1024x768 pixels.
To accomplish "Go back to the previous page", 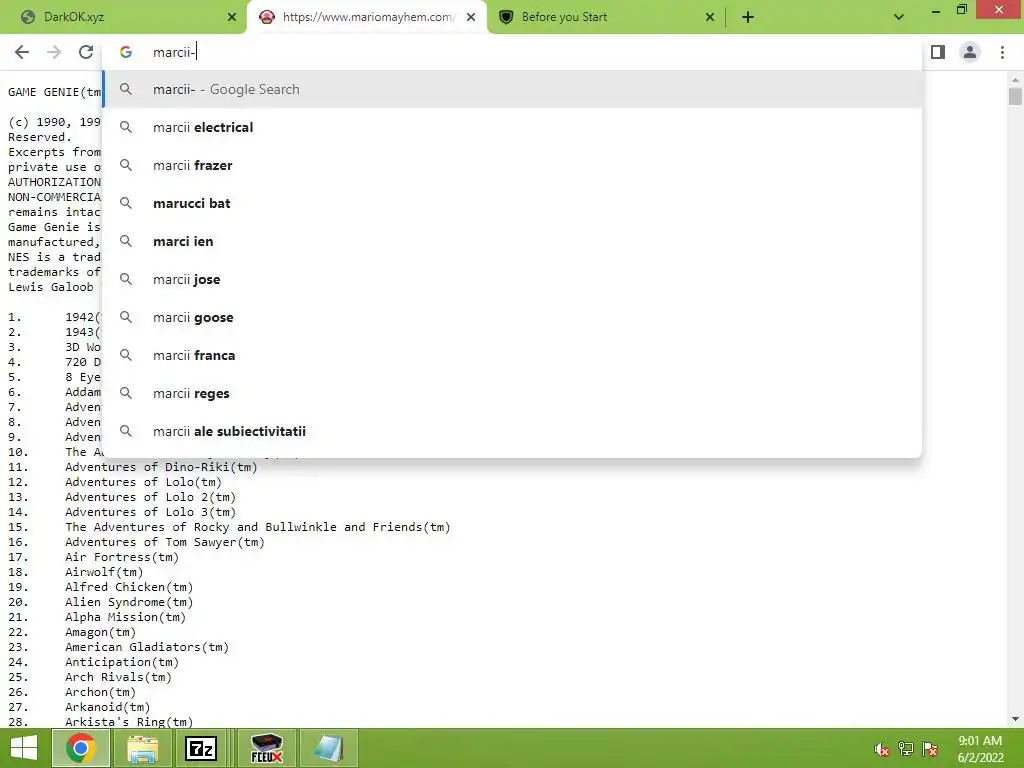I will coord(22,52).
